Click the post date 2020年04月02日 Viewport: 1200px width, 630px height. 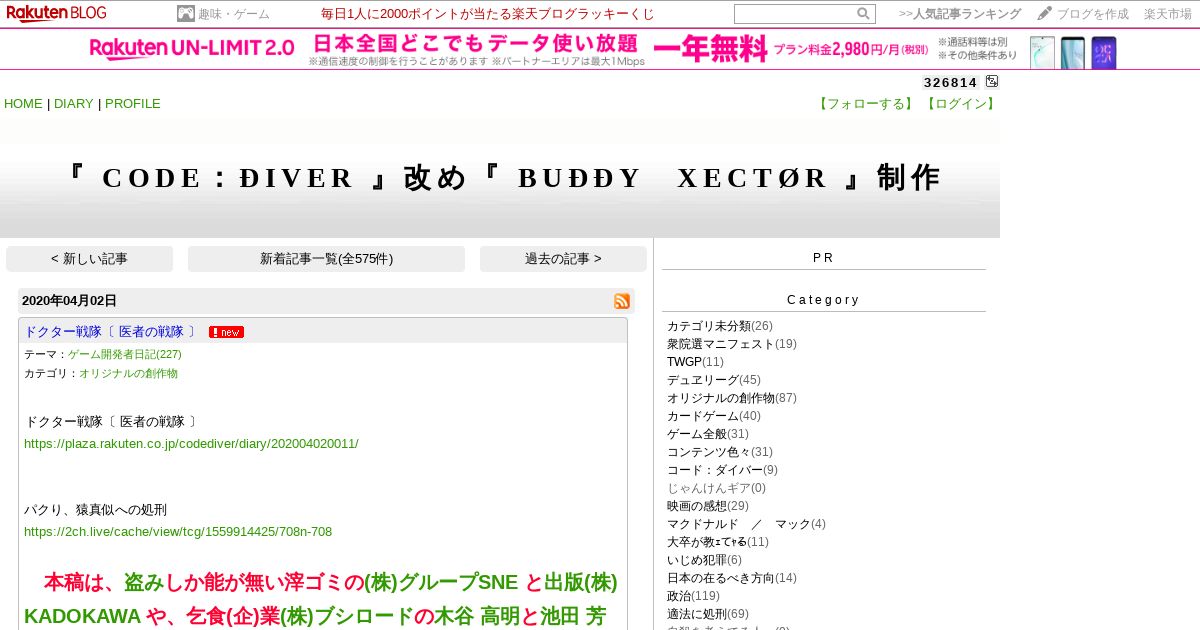[69, 301]
